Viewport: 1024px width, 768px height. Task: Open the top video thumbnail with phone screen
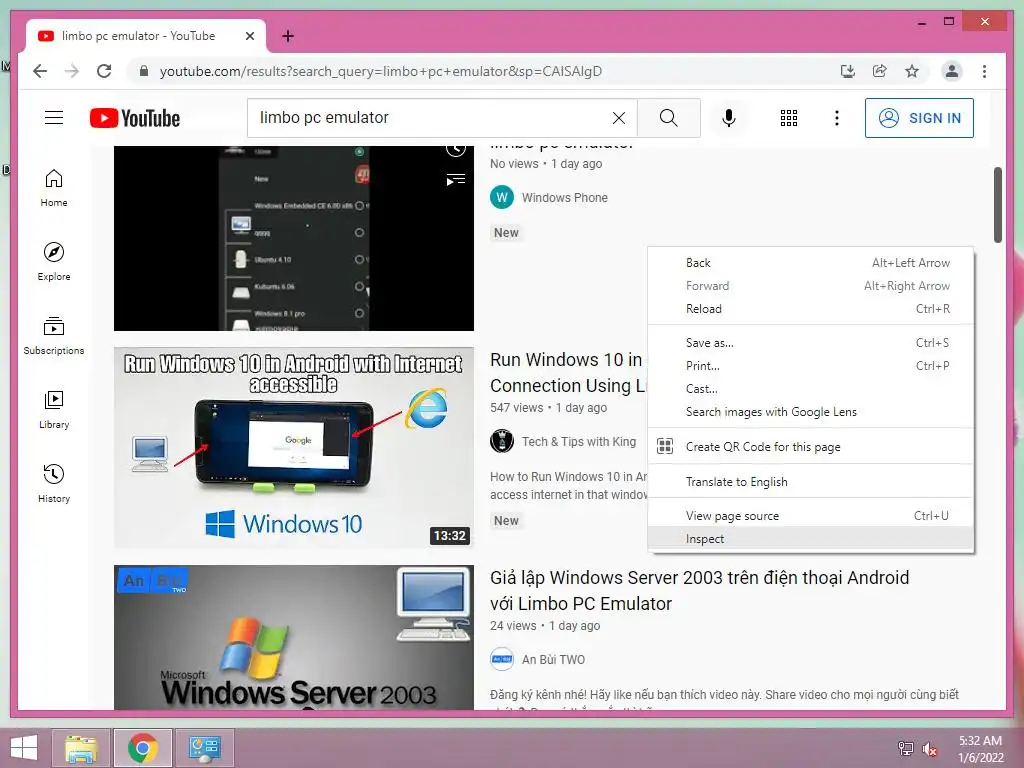click(293, 238)
